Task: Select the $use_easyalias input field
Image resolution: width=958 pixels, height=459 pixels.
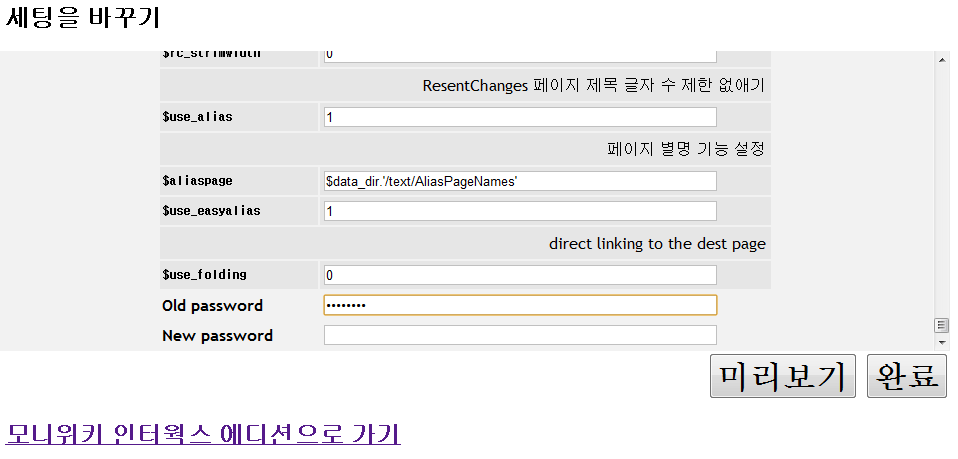Action: tap(520, 211)
